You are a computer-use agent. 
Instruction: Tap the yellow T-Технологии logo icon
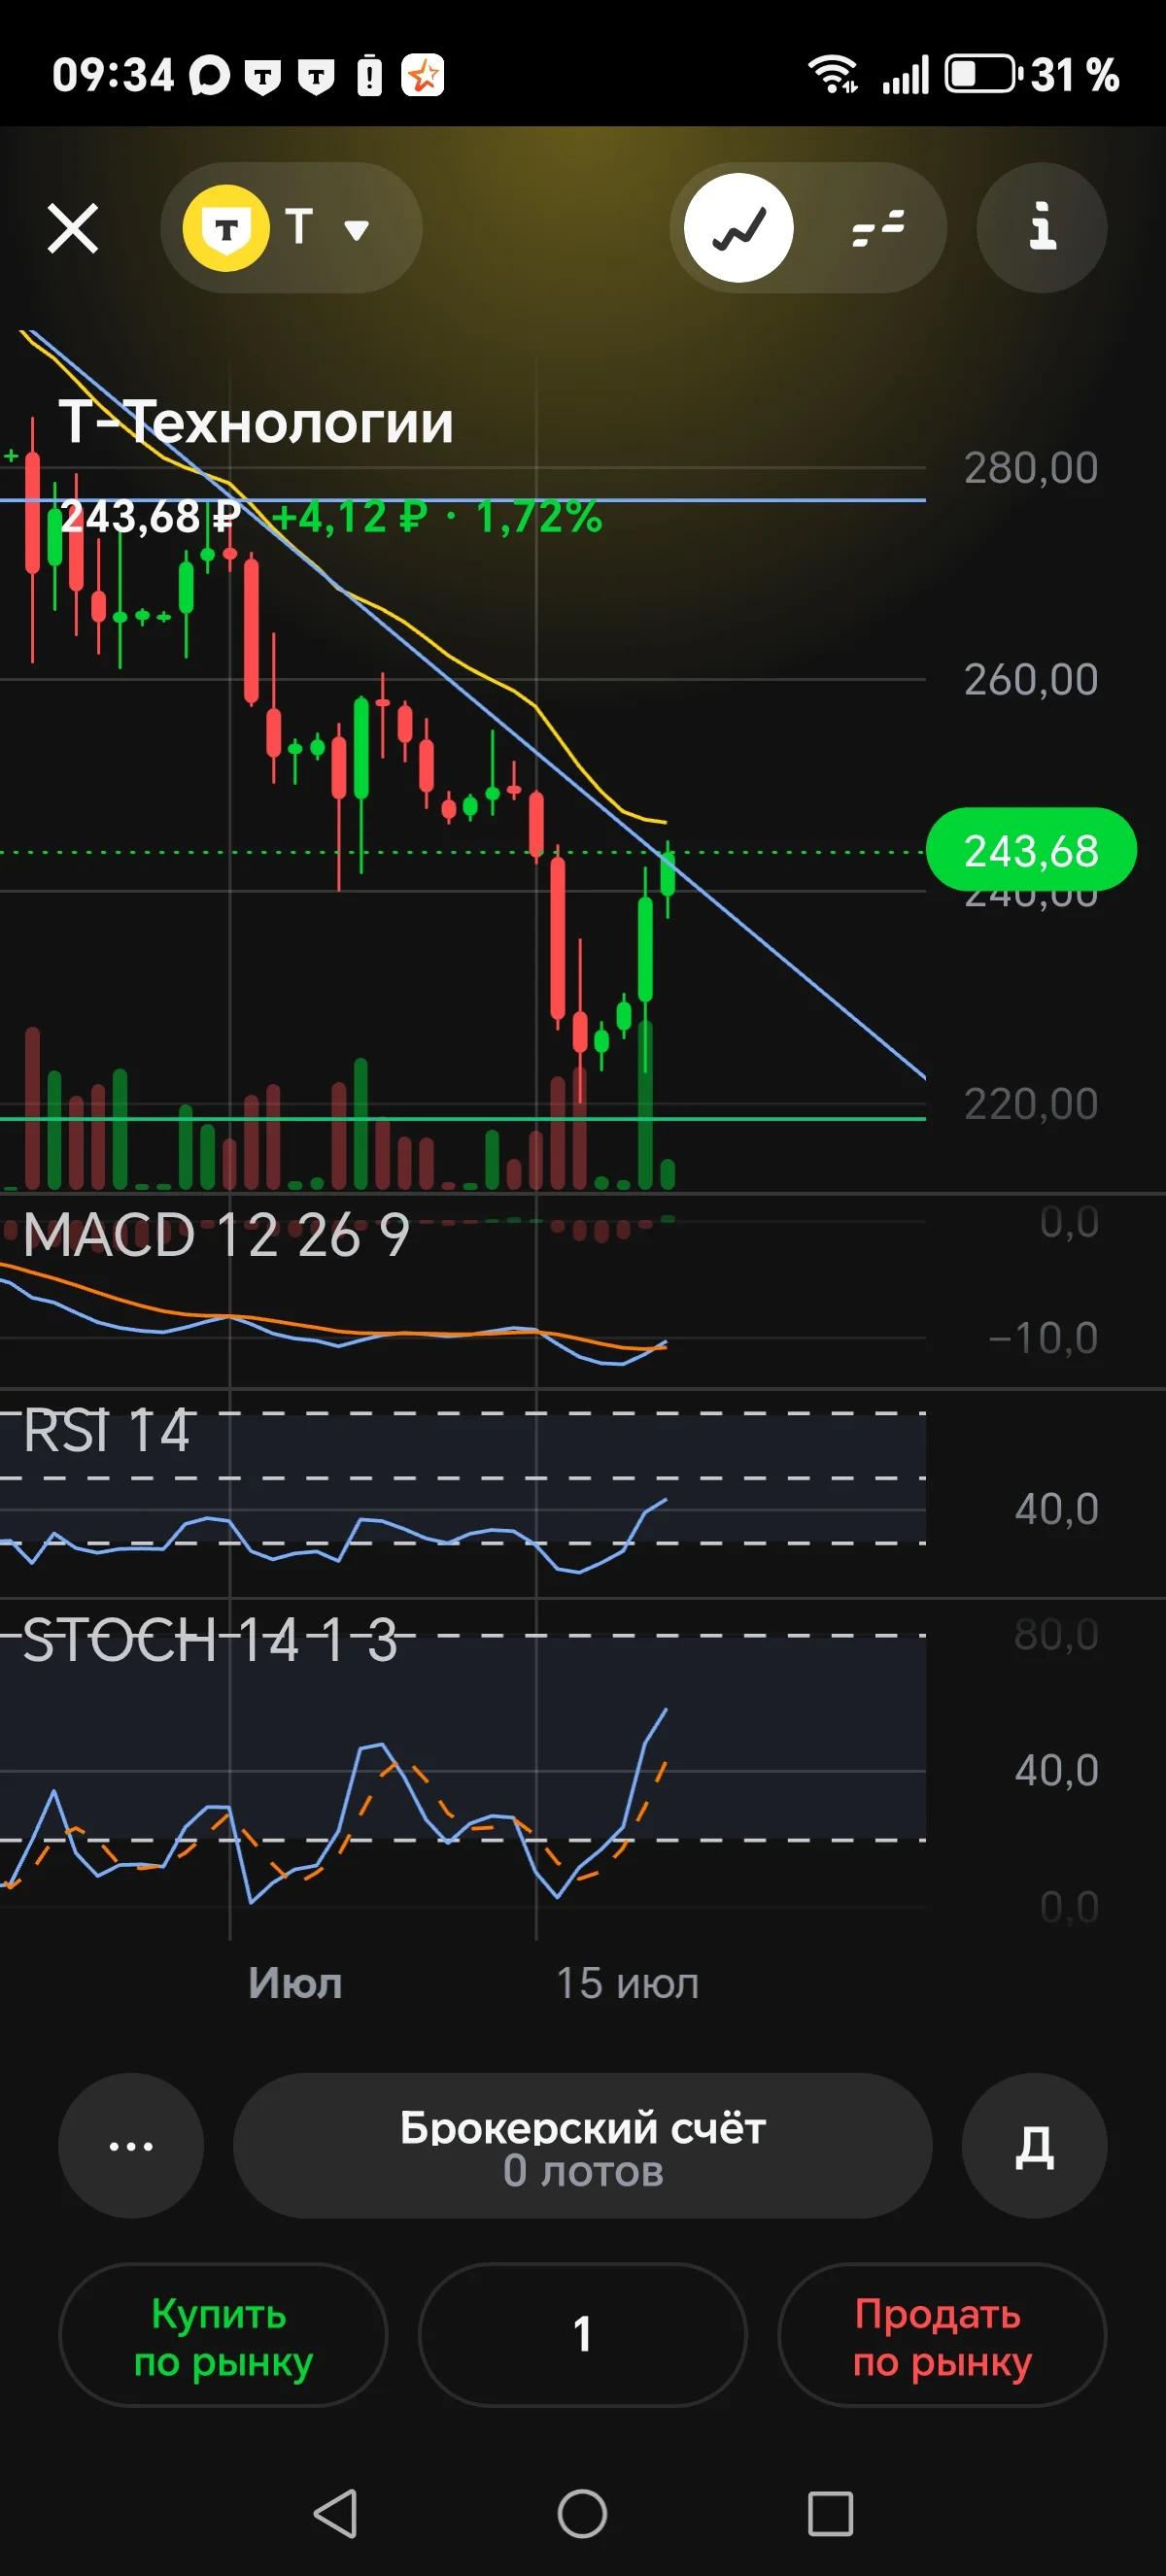tap(227, 228)
